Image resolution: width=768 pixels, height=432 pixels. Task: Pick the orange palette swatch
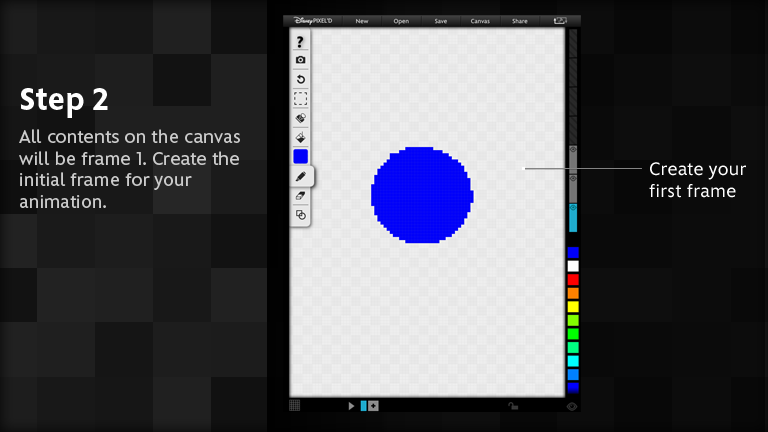point(573,293)
